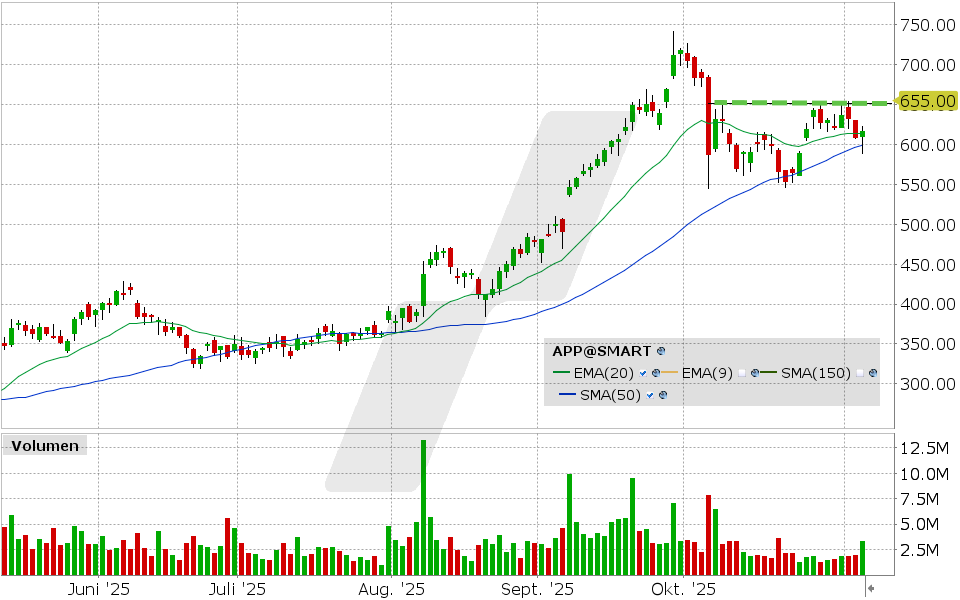Open settings for the EMA(9) indicator
The width and height of the screenshot is (960, 600).
[x=754, y=373]
